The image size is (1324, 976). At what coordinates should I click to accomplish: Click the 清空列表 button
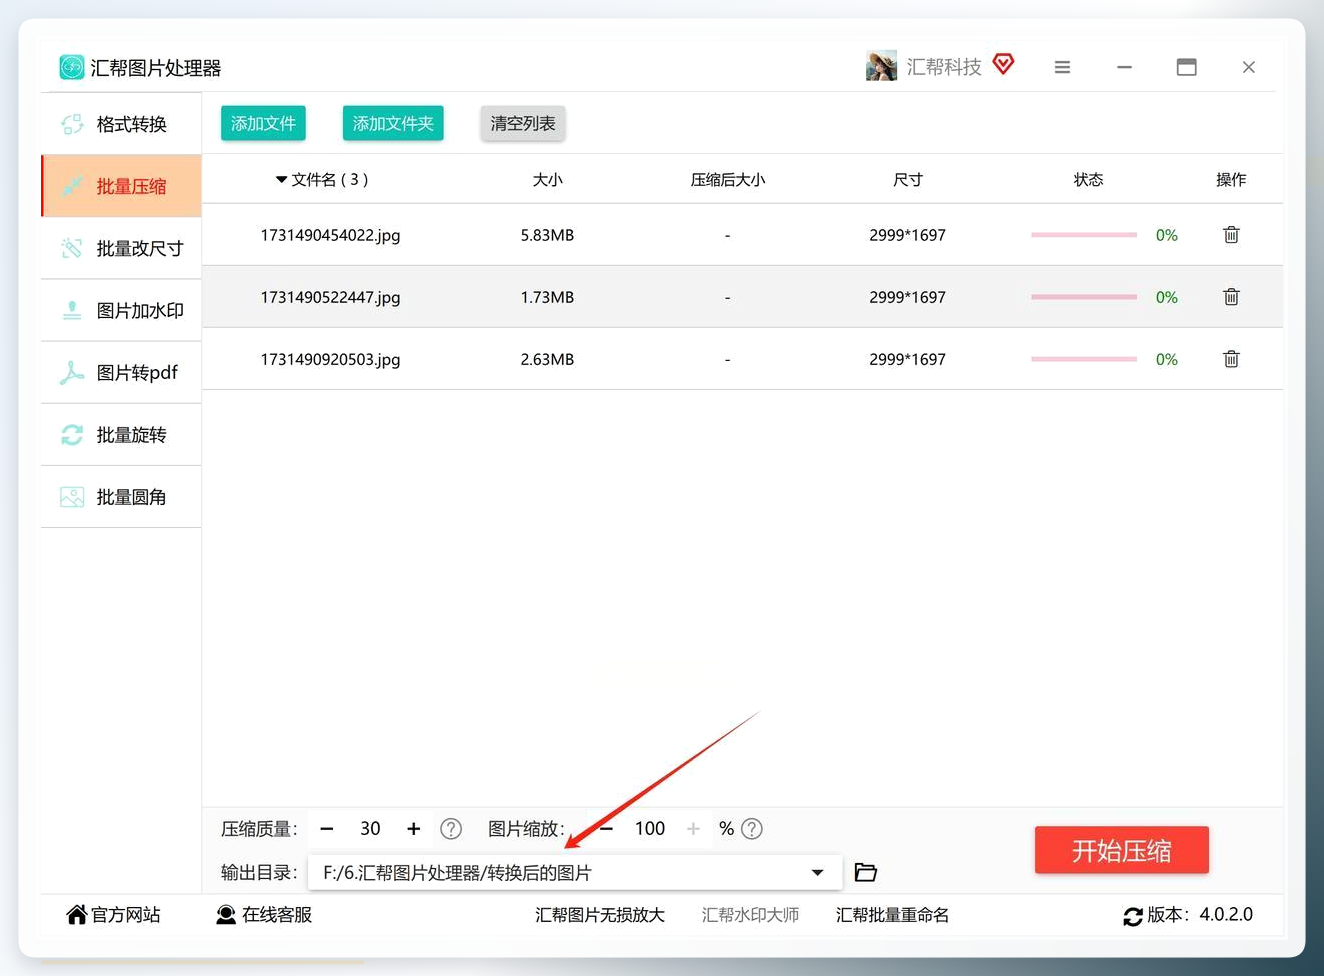(523, 123)
